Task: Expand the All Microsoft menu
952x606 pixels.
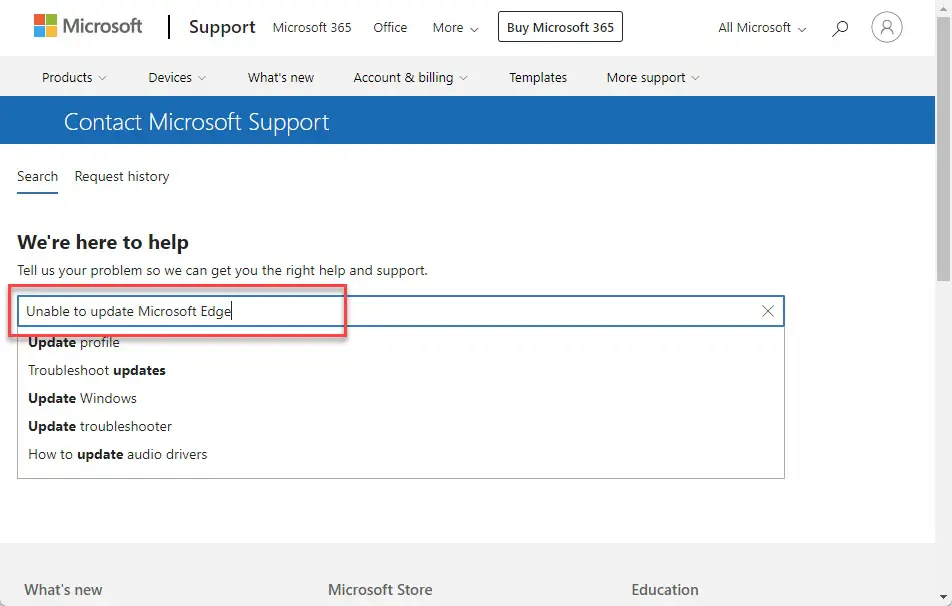Action: click(762, 28)
